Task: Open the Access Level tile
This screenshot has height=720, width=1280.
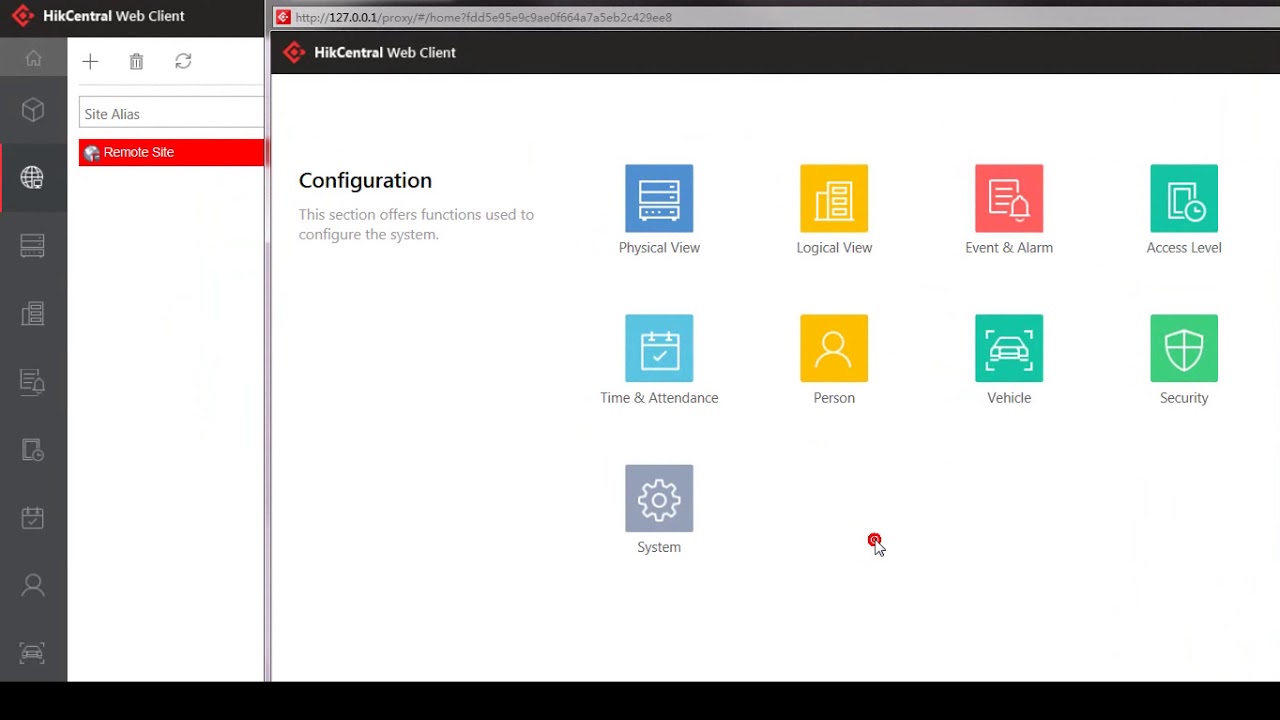Action: 1184,198
